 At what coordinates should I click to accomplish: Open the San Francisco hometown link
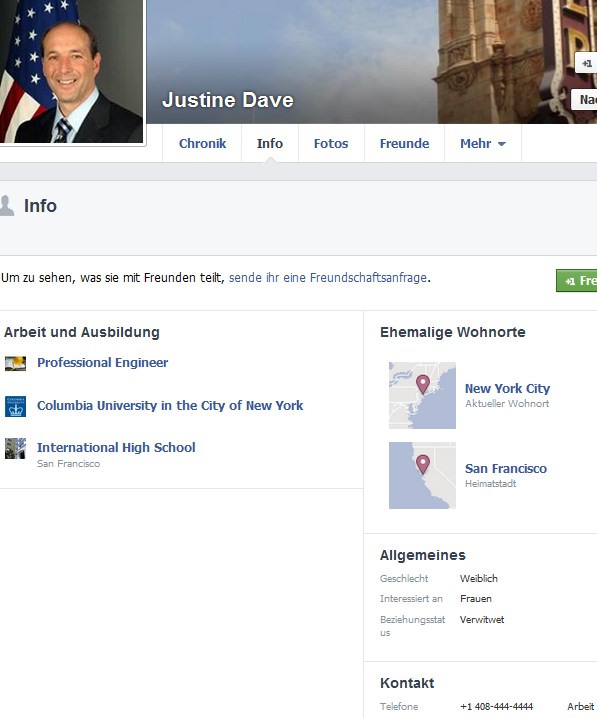506,468
